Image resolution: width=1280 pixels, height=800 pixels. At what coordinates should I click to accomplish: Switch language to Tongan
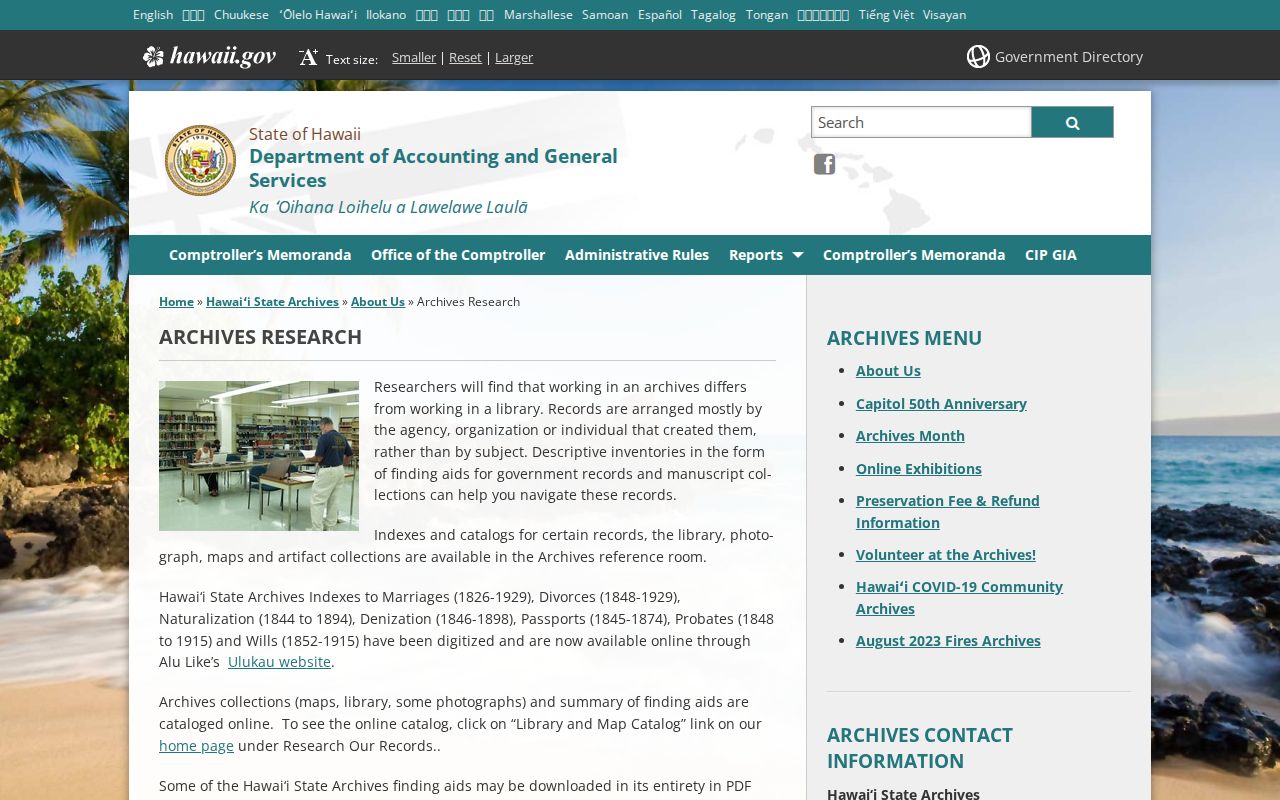click(x=767, y=14)
